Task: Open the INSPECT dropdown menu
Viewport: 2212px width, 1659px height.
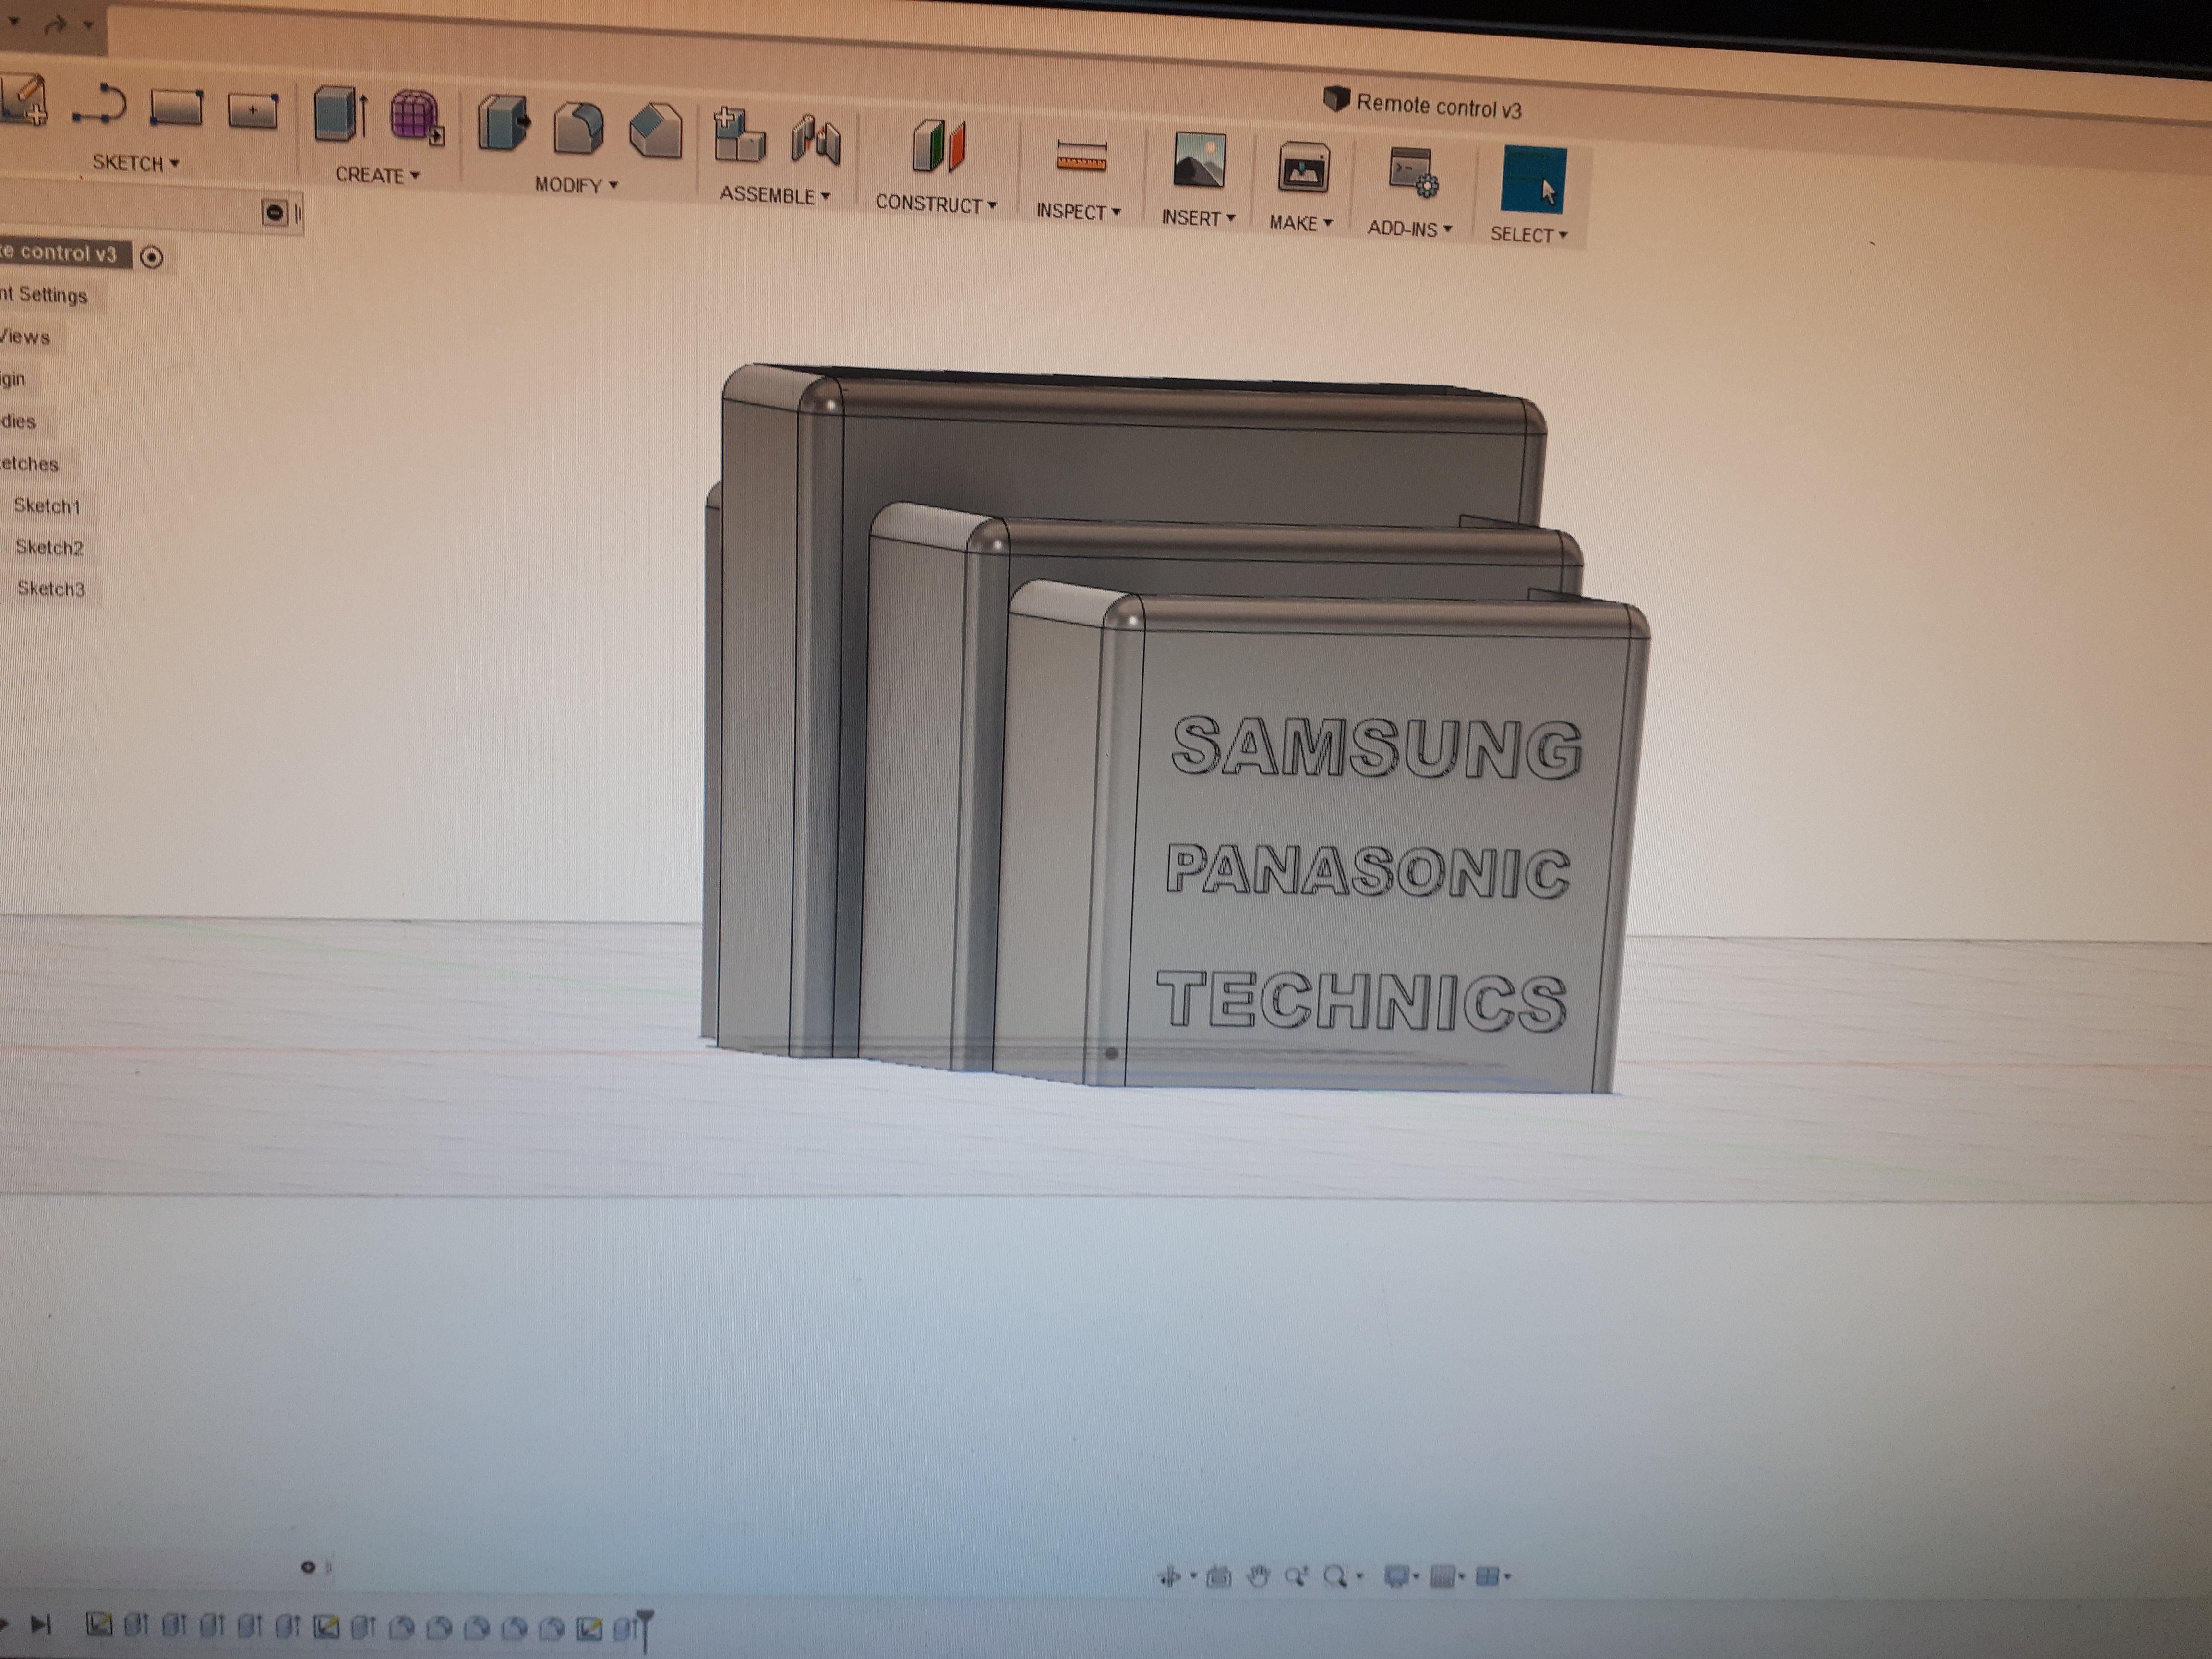Action: coord(1078,211)
